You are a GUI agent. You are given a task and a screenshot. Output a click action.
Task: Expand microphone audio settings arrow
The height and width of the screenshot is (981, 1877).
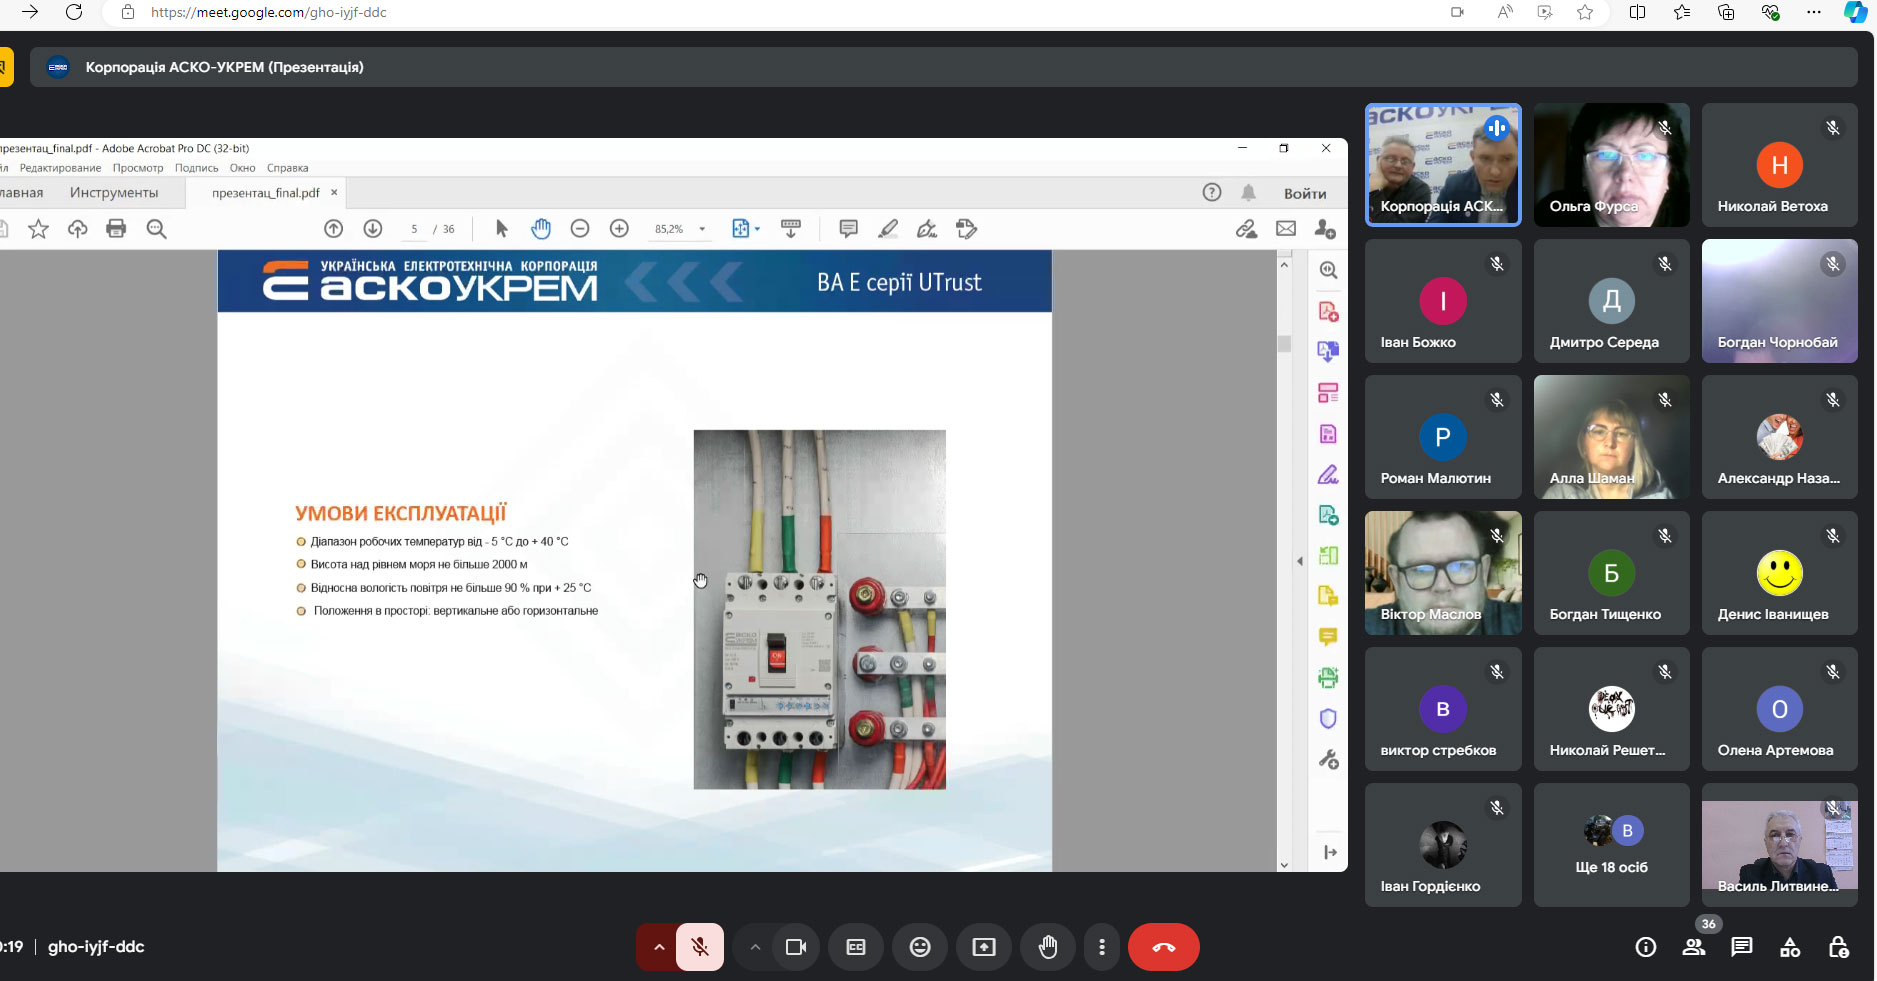[658, 947]
